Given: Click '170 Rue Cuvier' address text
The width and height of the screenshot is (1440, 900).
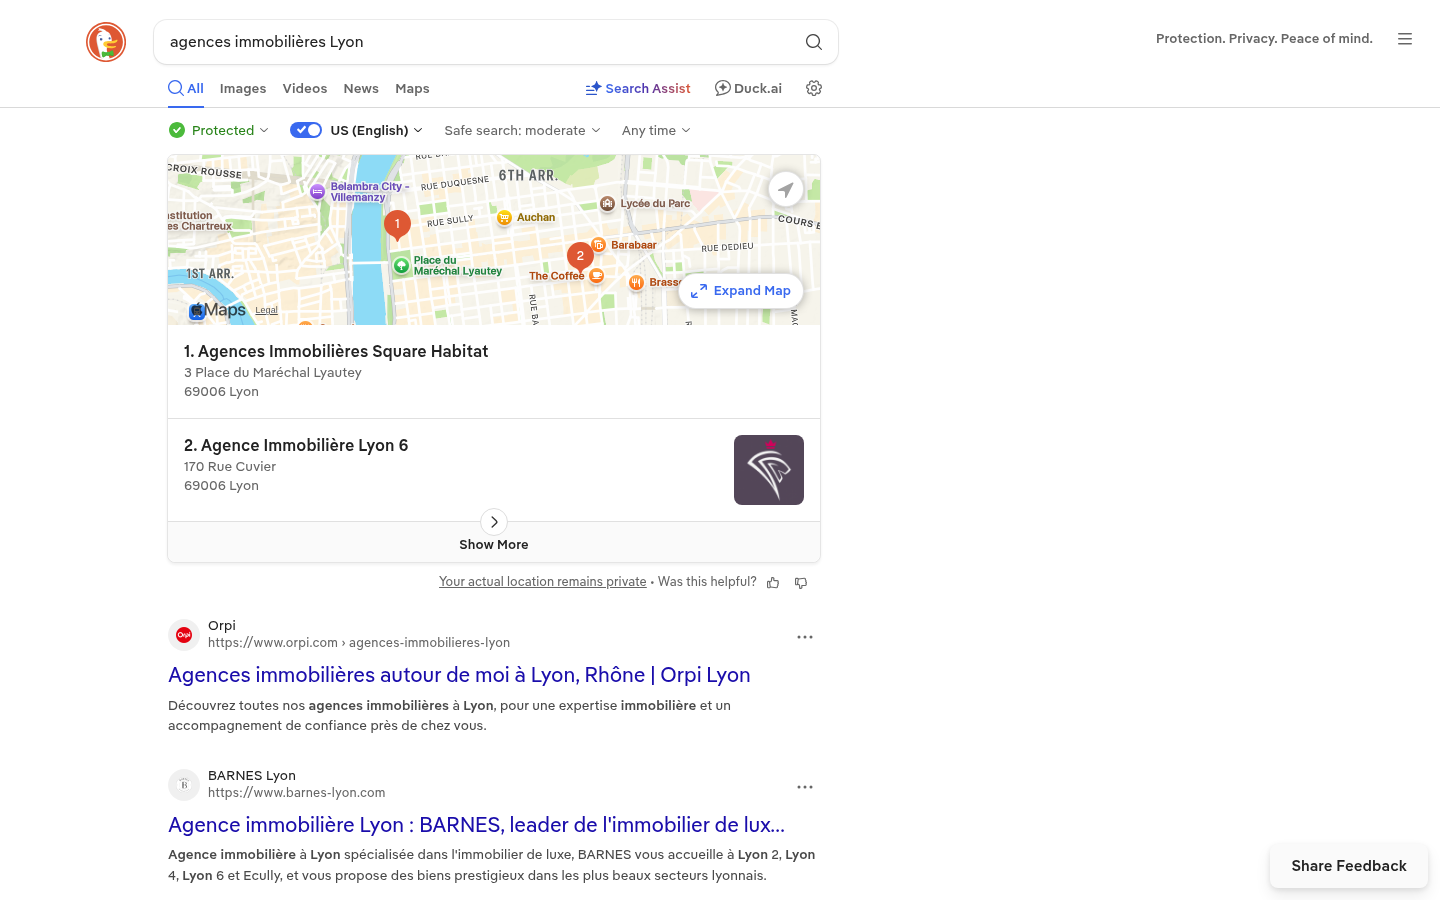Looking at the screenshot, I should [230, 466].
